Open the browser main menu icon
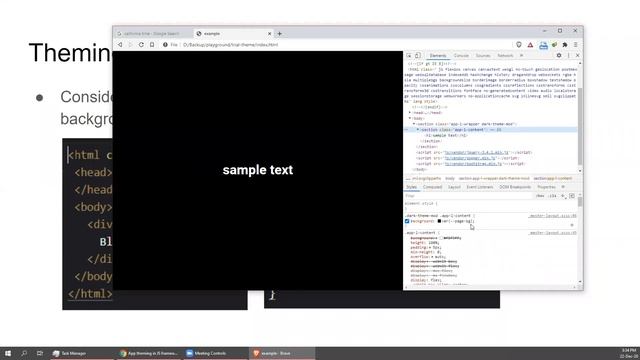The width and height of the screenshot is (640, 360). (x=576, y=44)
